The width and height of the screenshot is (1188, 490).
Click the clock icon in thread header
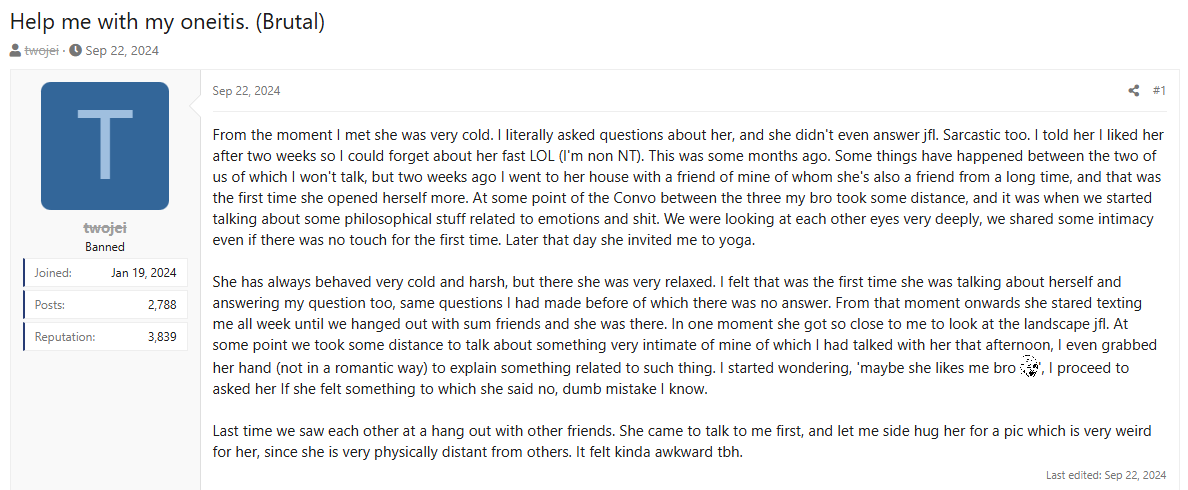tap(76, 51)
